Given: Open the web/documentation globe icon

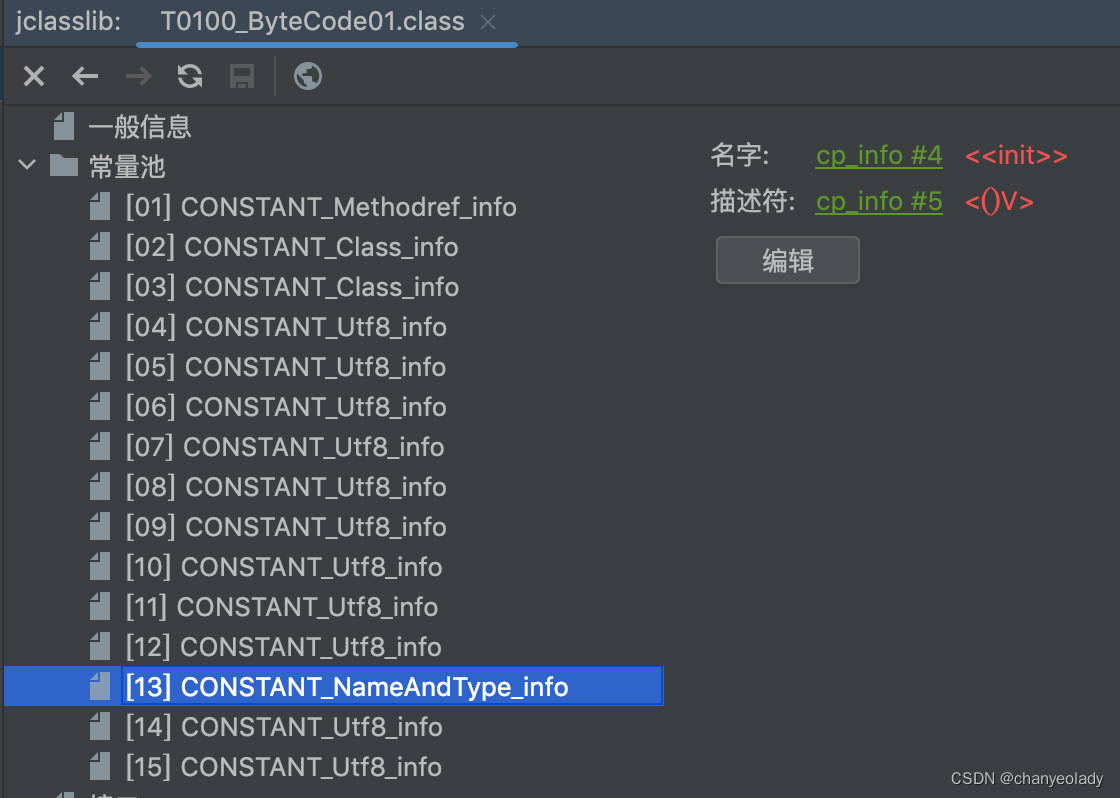Looking at the screenshot, I should pyautogui.click(x=307, y=76).
